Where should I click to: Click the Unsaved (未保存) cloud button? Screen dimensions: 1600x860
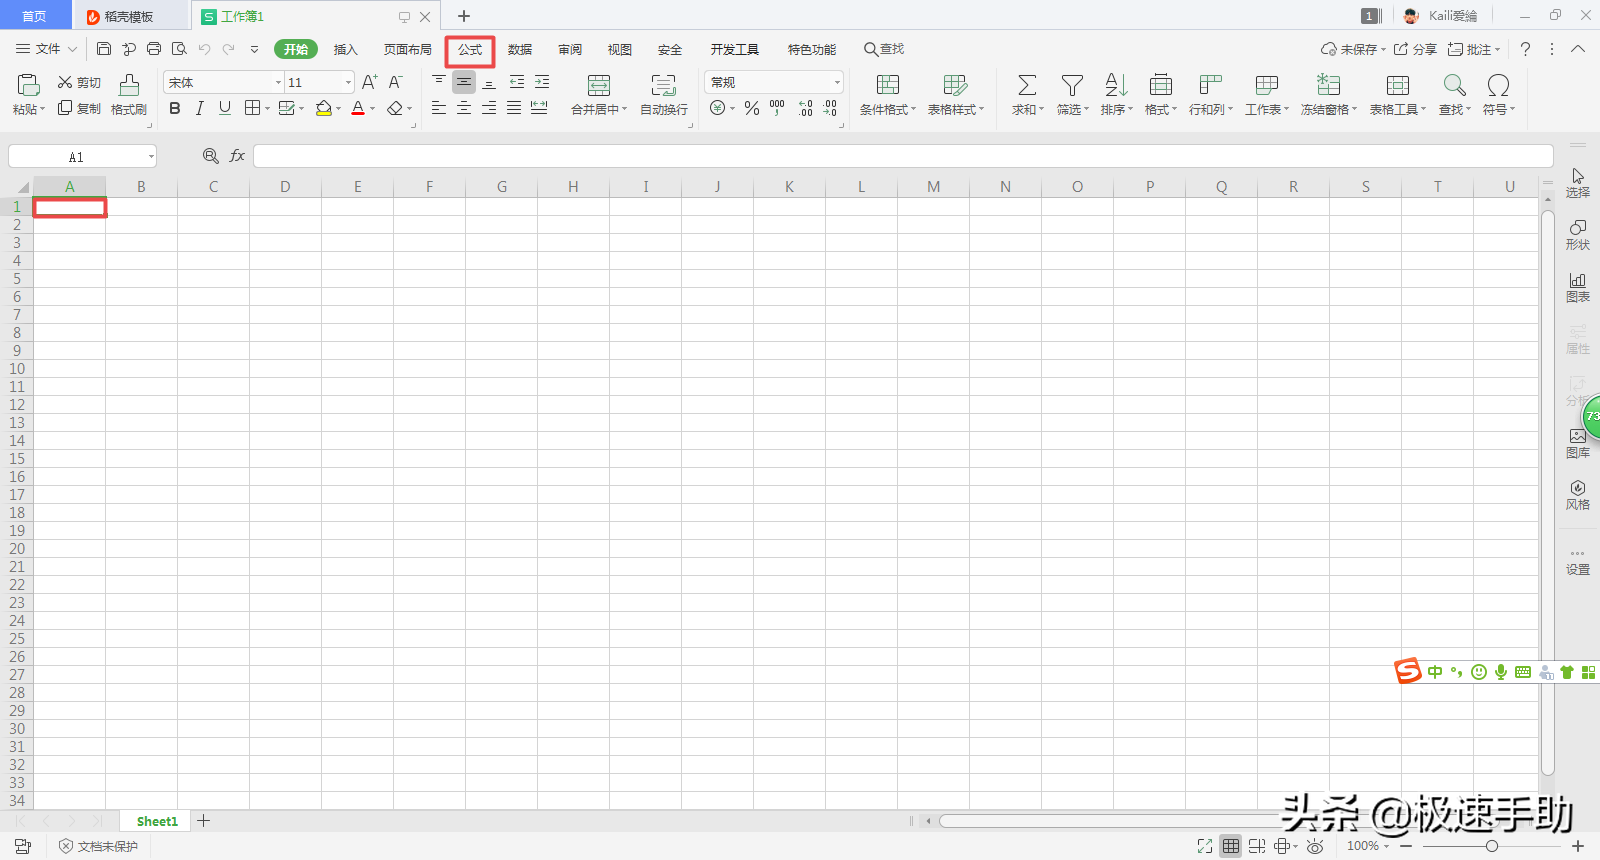pyautogui.click(x=1353, y=48)
